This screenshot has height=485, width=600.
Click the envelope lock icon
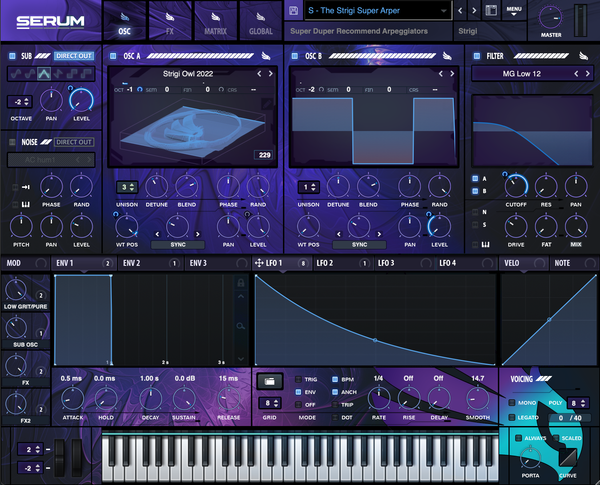click(x=240, y=284)
